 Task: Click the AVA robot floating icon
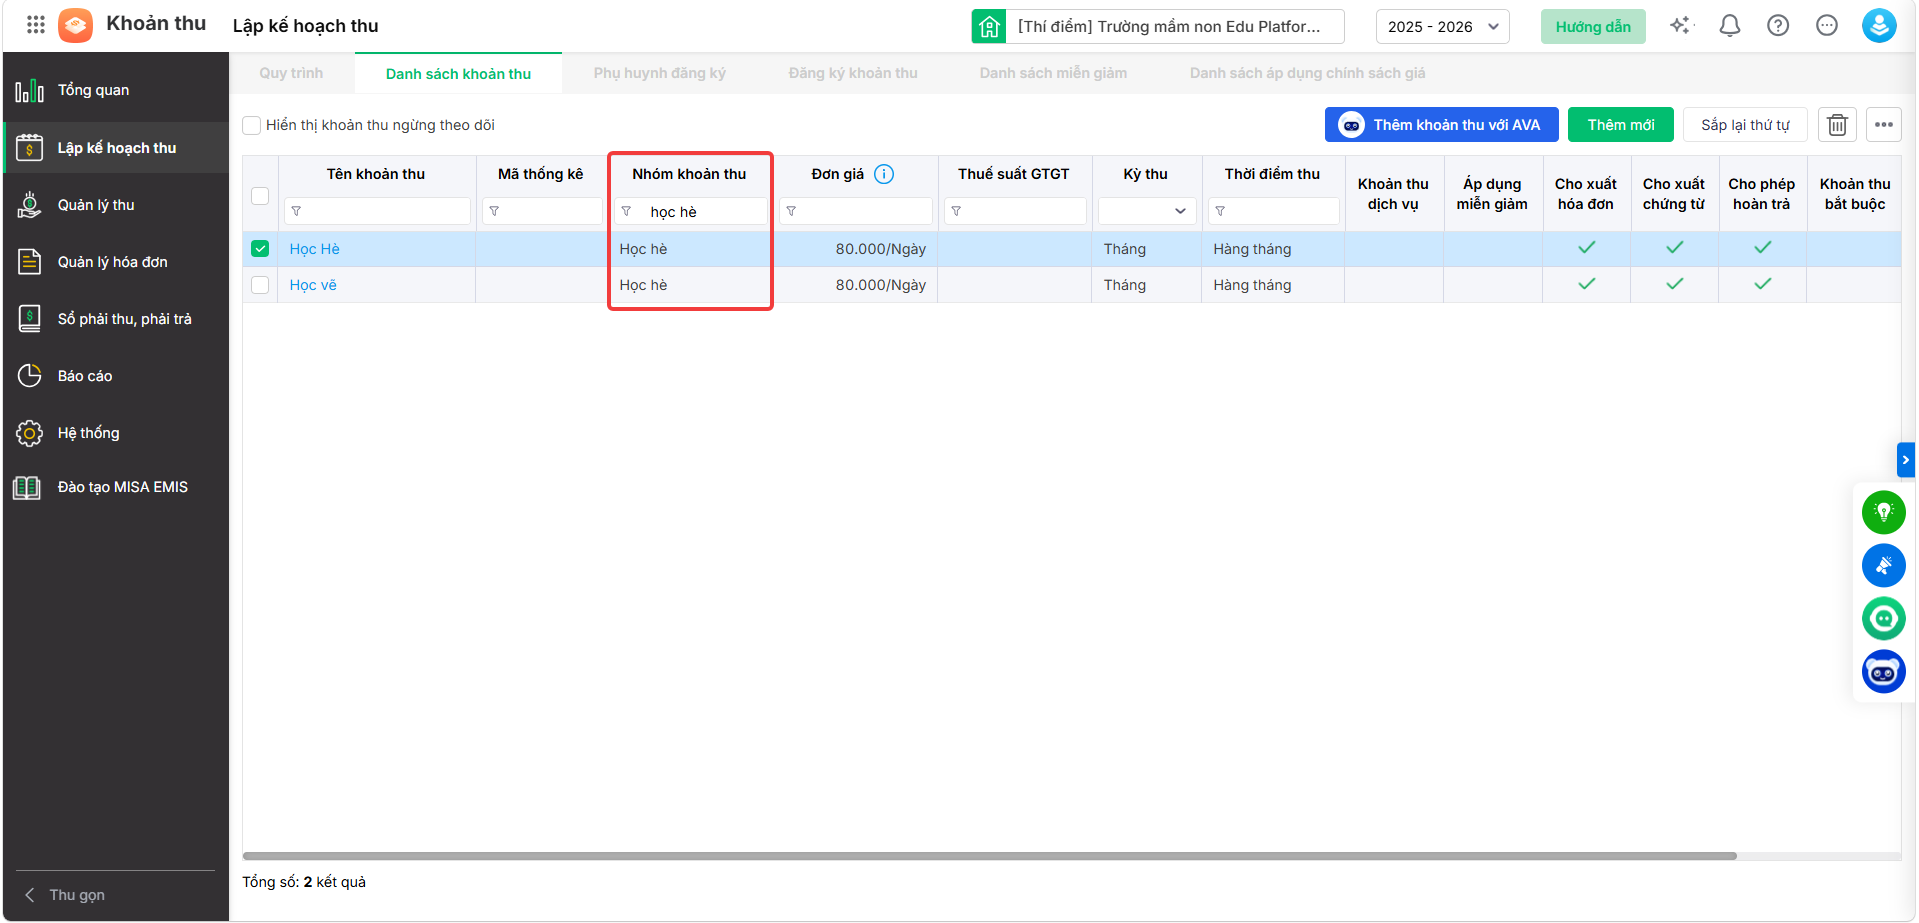click(1883, 672)
